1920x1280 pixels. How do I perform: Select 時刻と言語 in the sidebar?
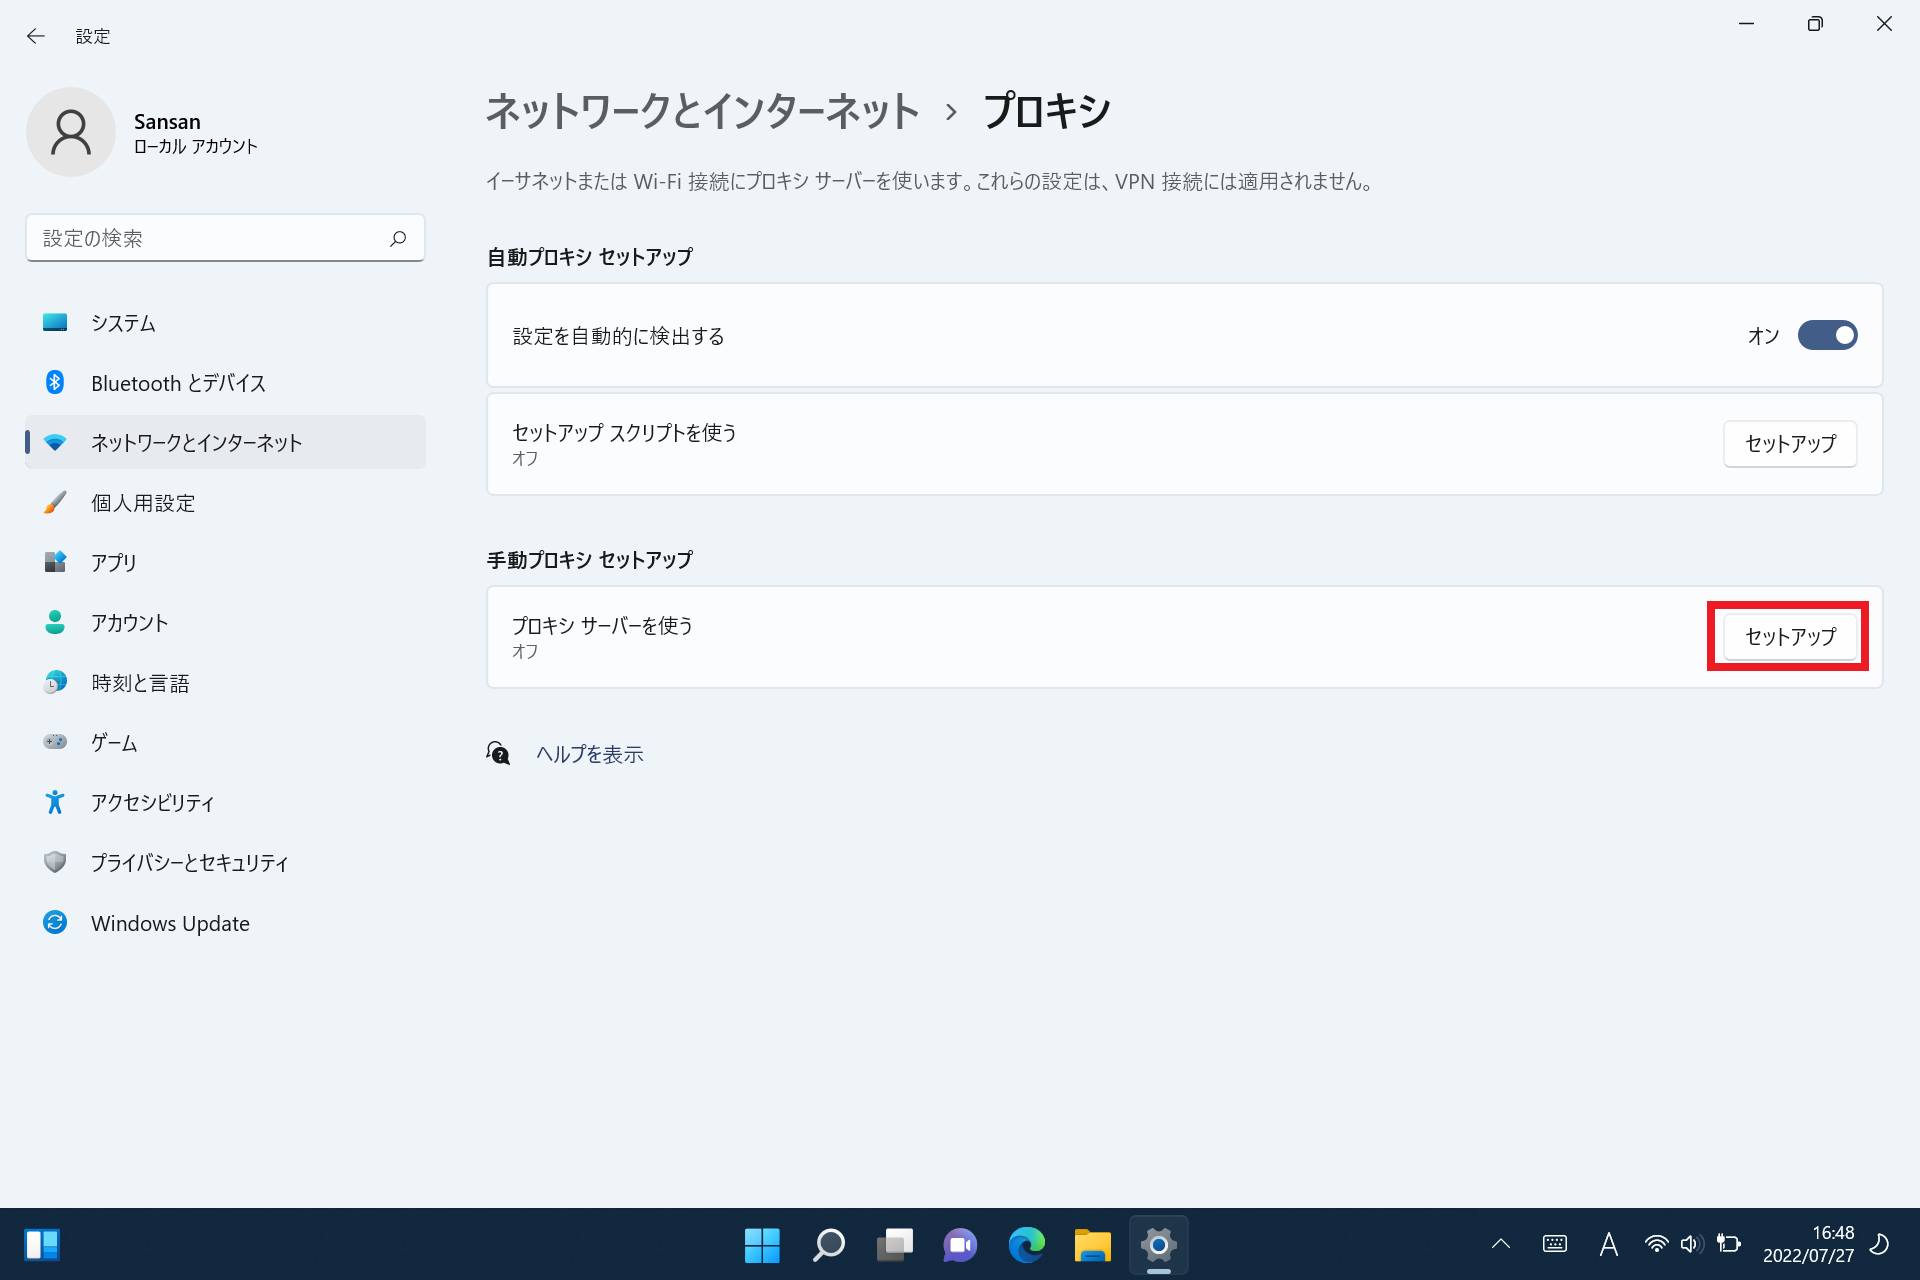(140, 683)
